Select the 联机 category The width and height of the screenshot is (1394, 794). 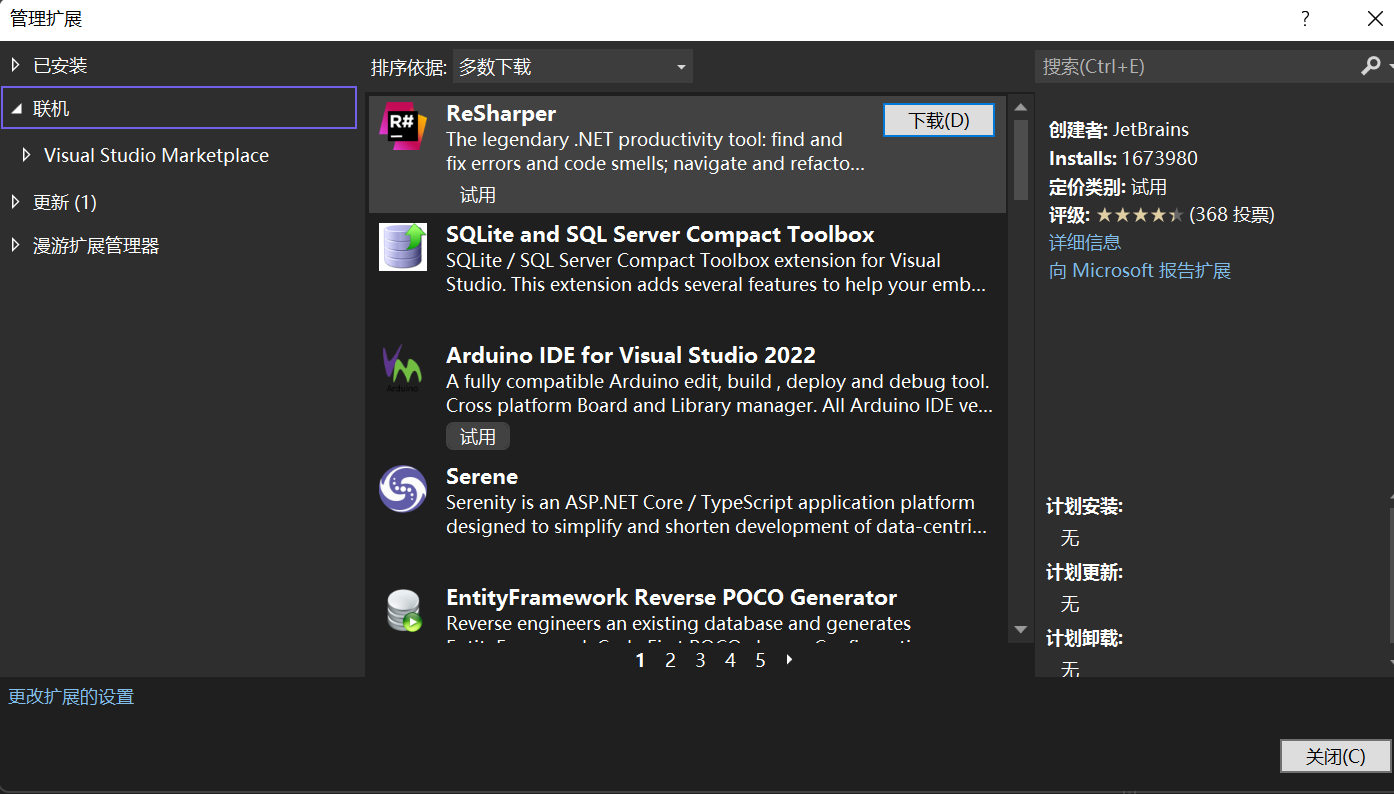point(51,109)
